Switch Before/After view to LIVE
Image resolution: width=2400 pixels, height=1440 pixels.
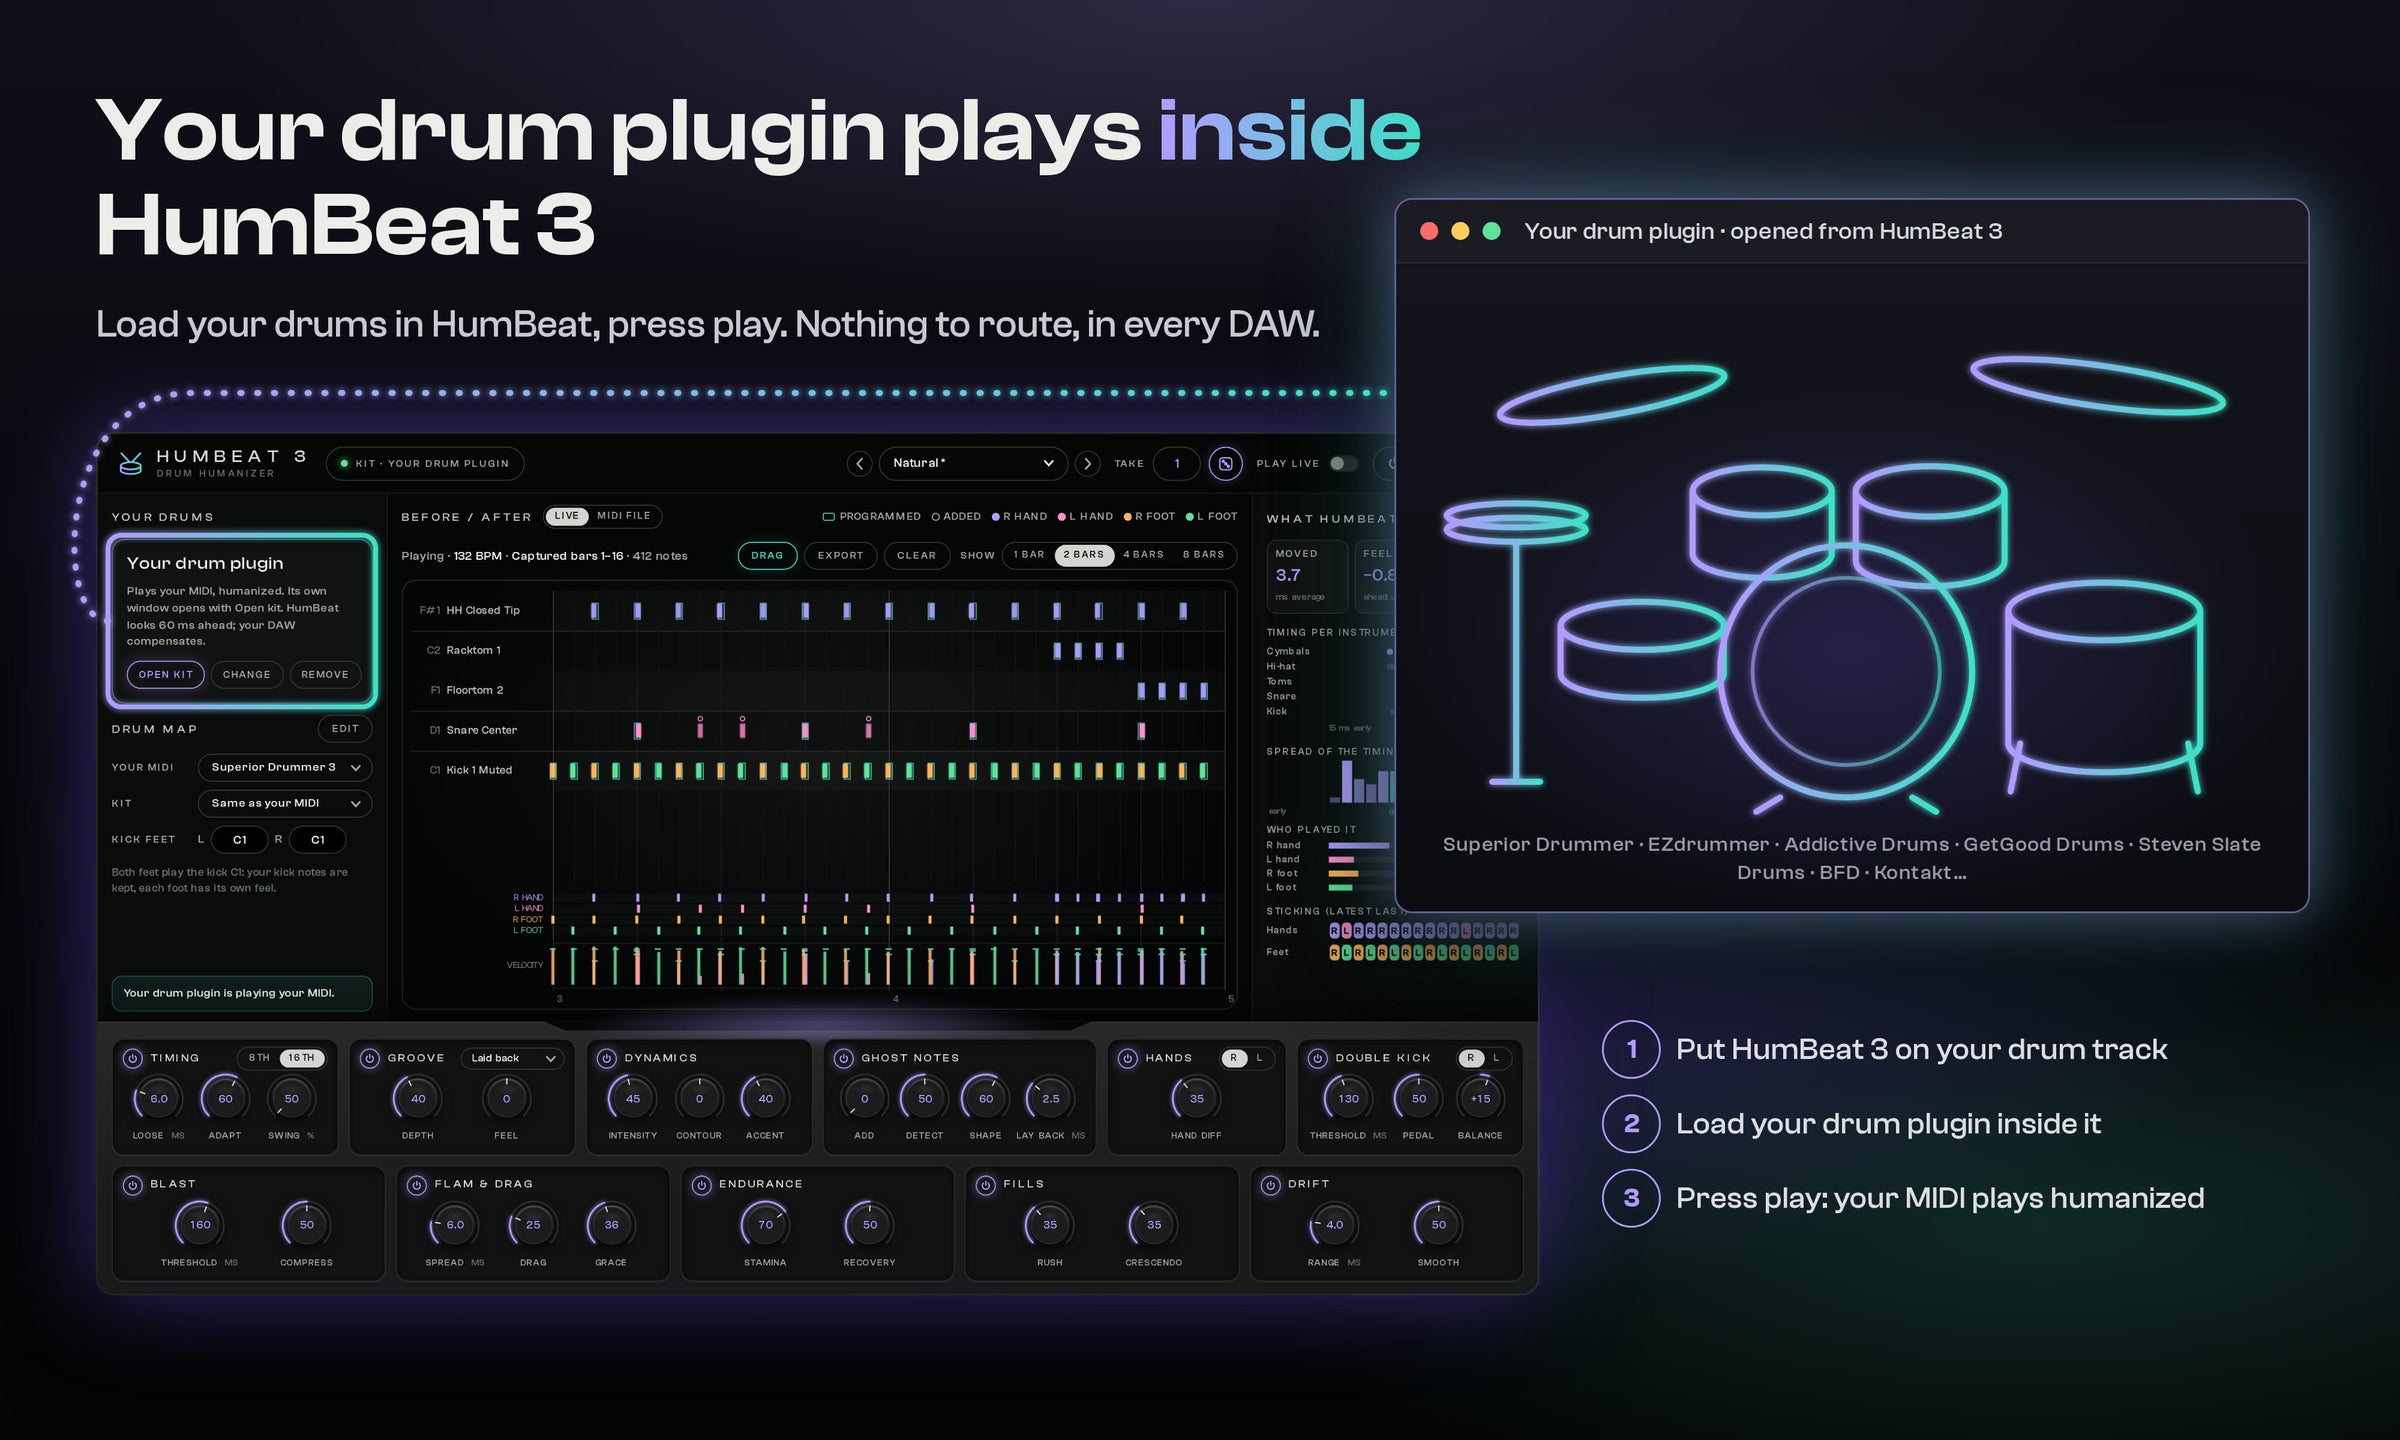[x=566, y=516]
